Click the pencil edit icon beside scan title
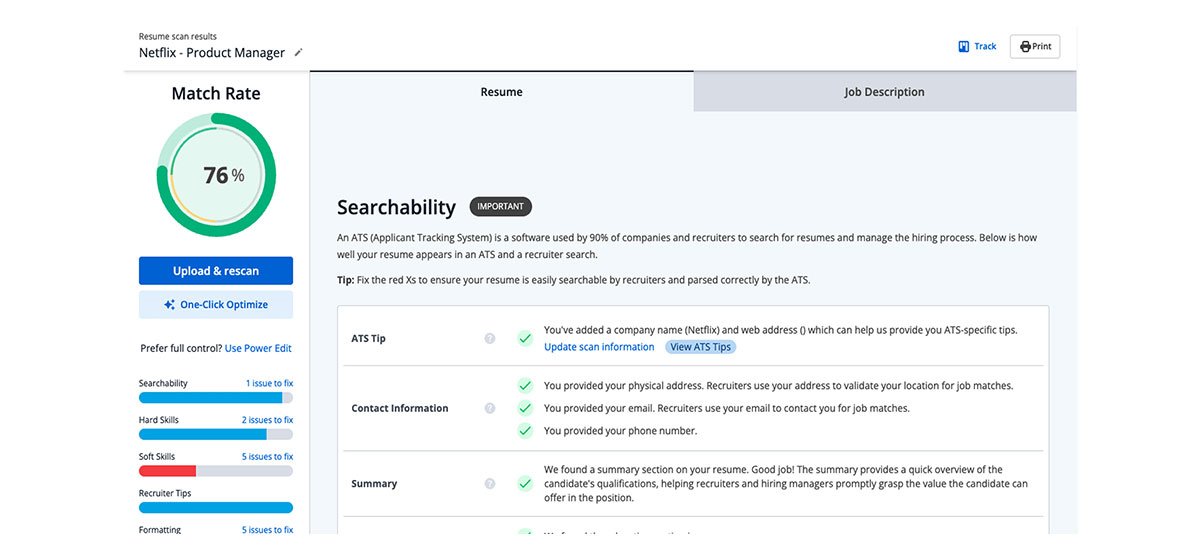The height and width of the screenshot is (560, 1200). [298, 53]
